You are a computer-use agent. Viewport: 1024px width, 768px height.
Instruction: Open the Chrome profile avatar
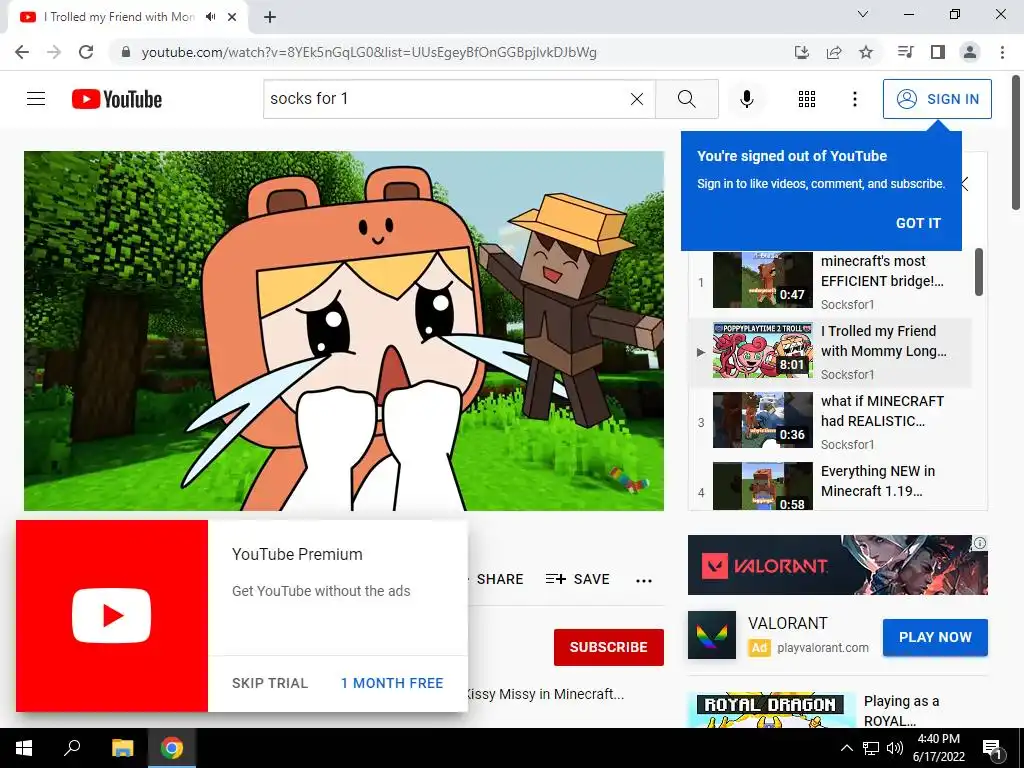970,52
